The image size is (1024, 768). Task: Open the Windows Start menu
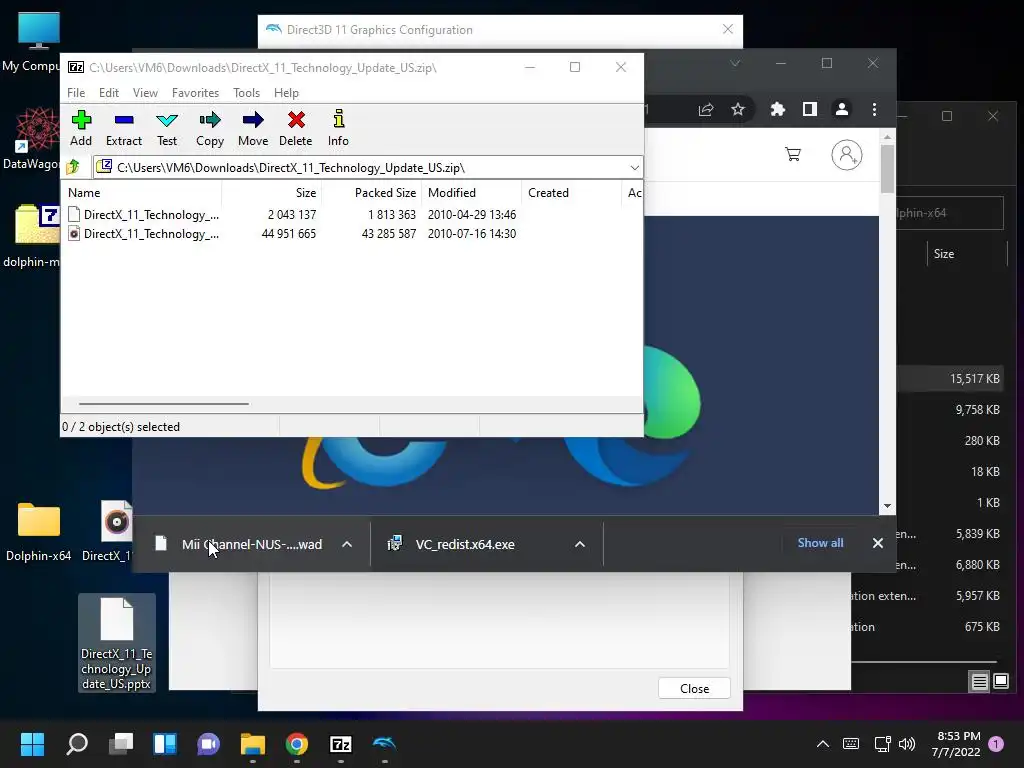(x=32, y=744)
